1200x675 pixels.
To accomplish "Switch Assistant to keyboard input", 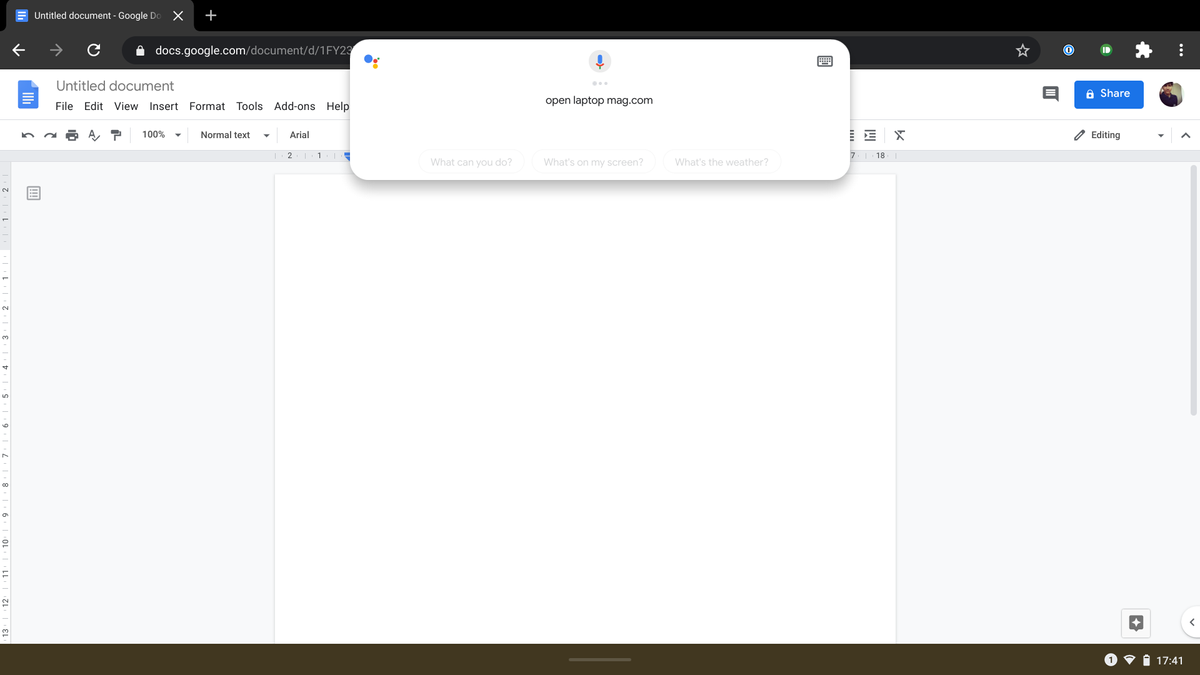I will 824,61.
